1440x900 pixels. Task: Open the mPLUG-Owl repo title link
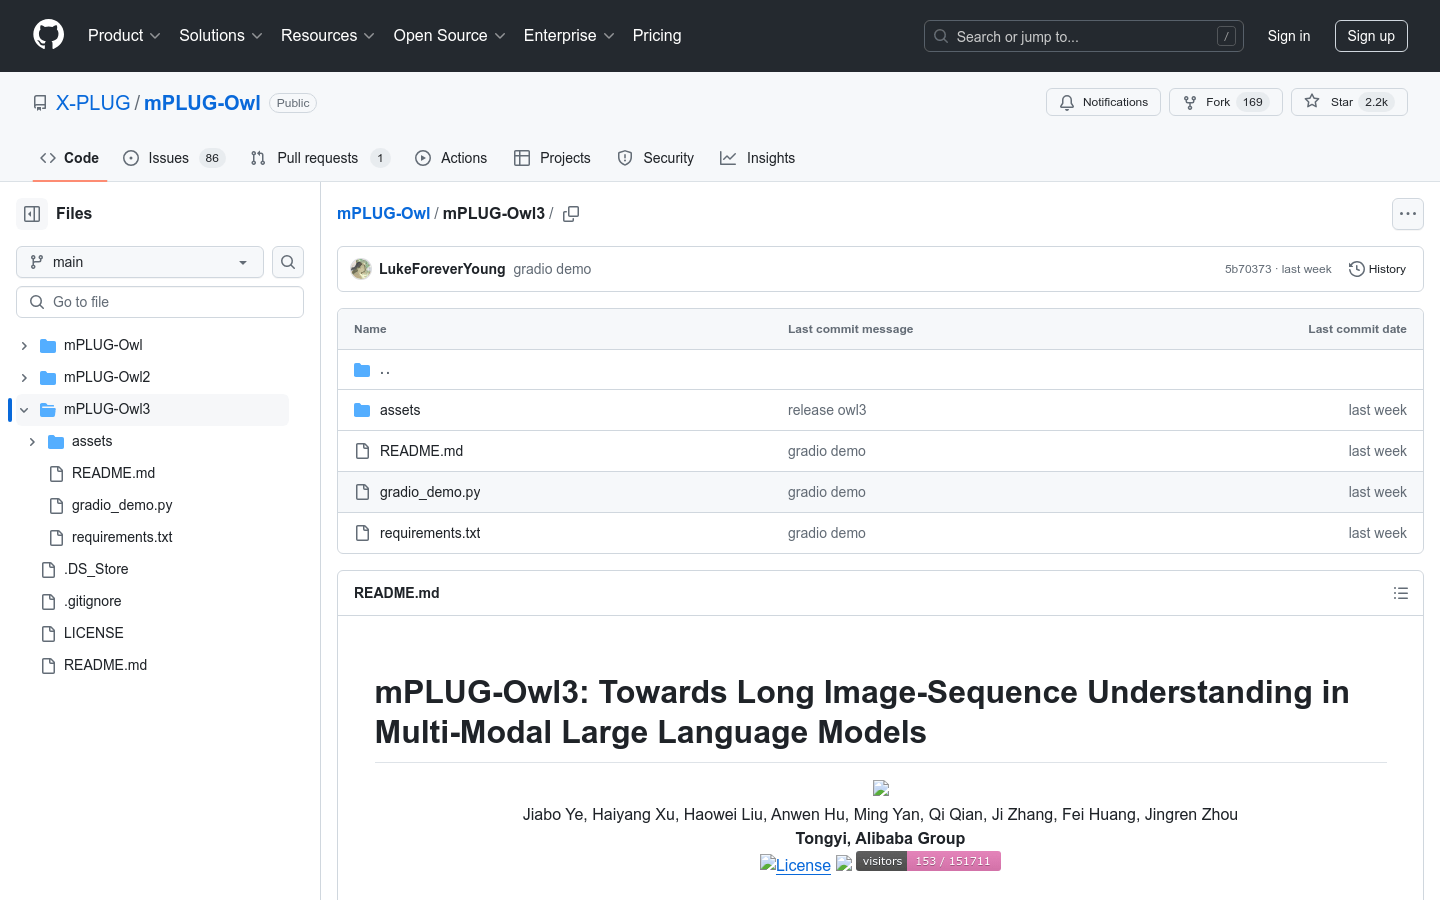coord(202,103)
